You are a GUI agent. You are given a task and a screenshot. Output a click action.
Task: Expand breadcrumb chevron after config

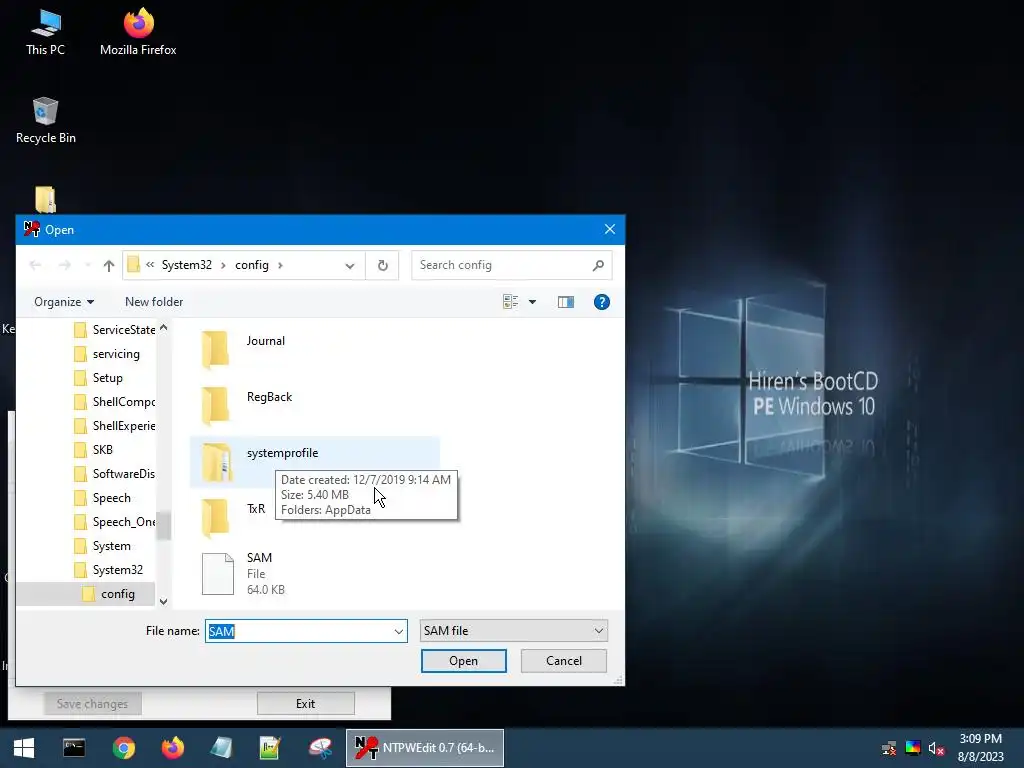280,265
